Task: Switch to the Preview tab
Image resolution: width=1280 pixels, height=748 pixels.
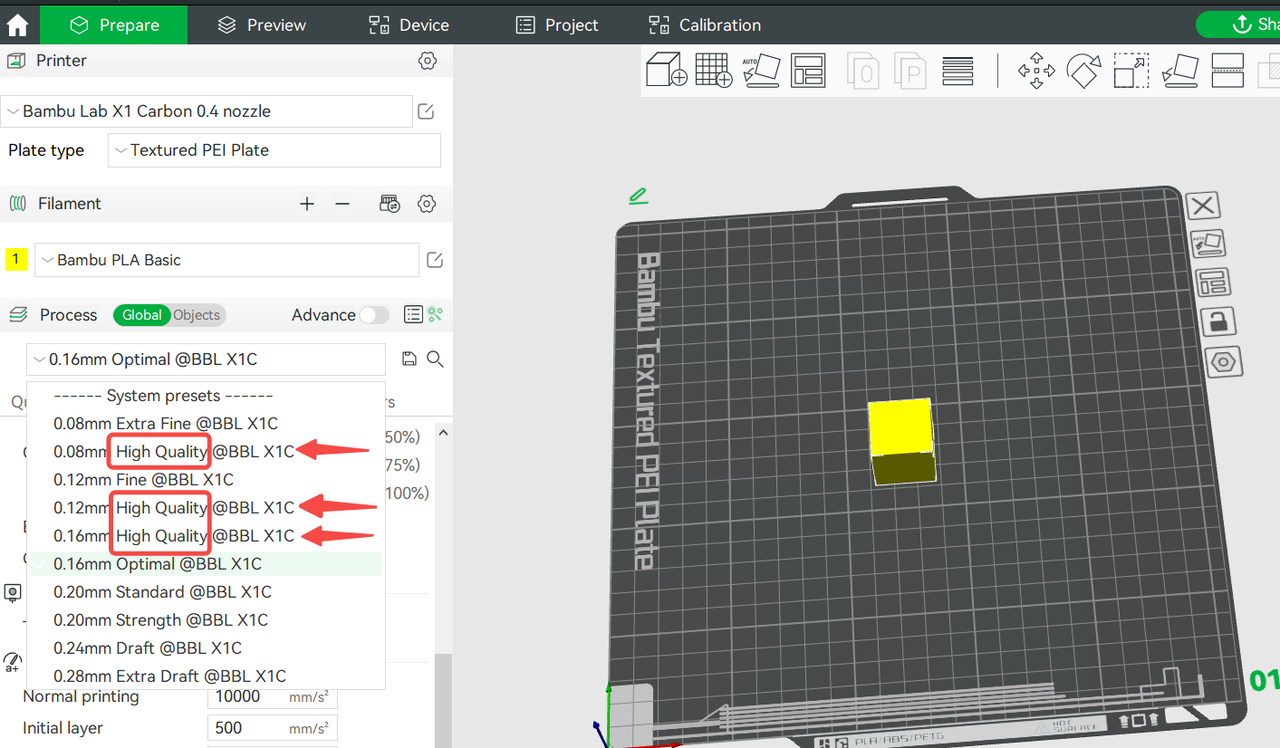Action: point(262,25)
